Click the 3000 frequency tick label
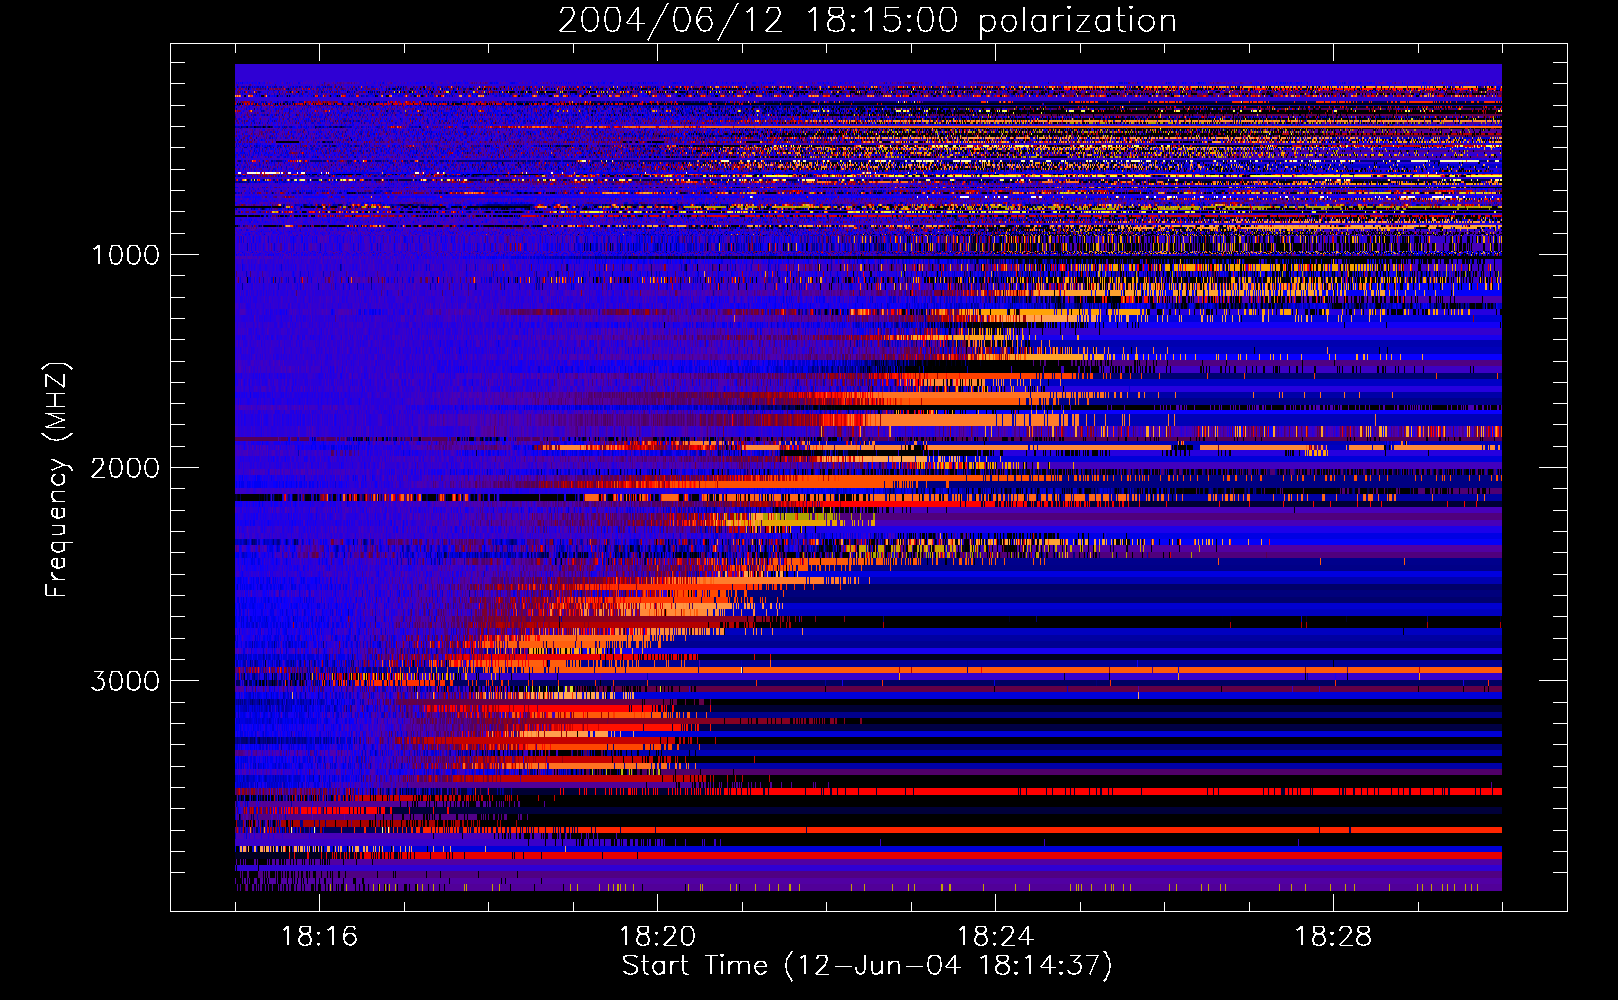 click(x=125, y=681)
